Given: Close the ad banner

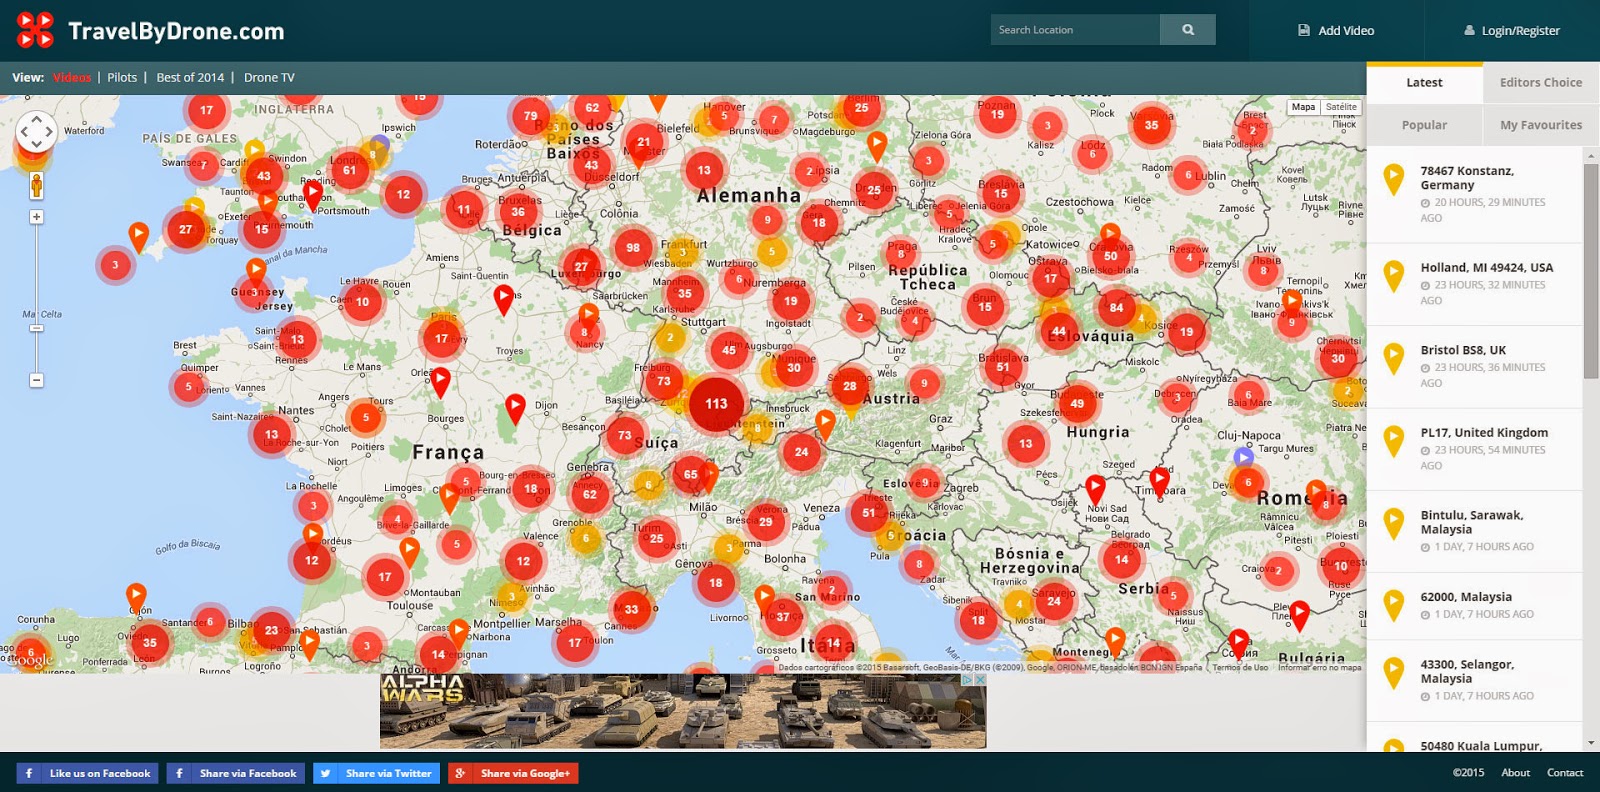Looking at the screenshot, I should 980,679.
